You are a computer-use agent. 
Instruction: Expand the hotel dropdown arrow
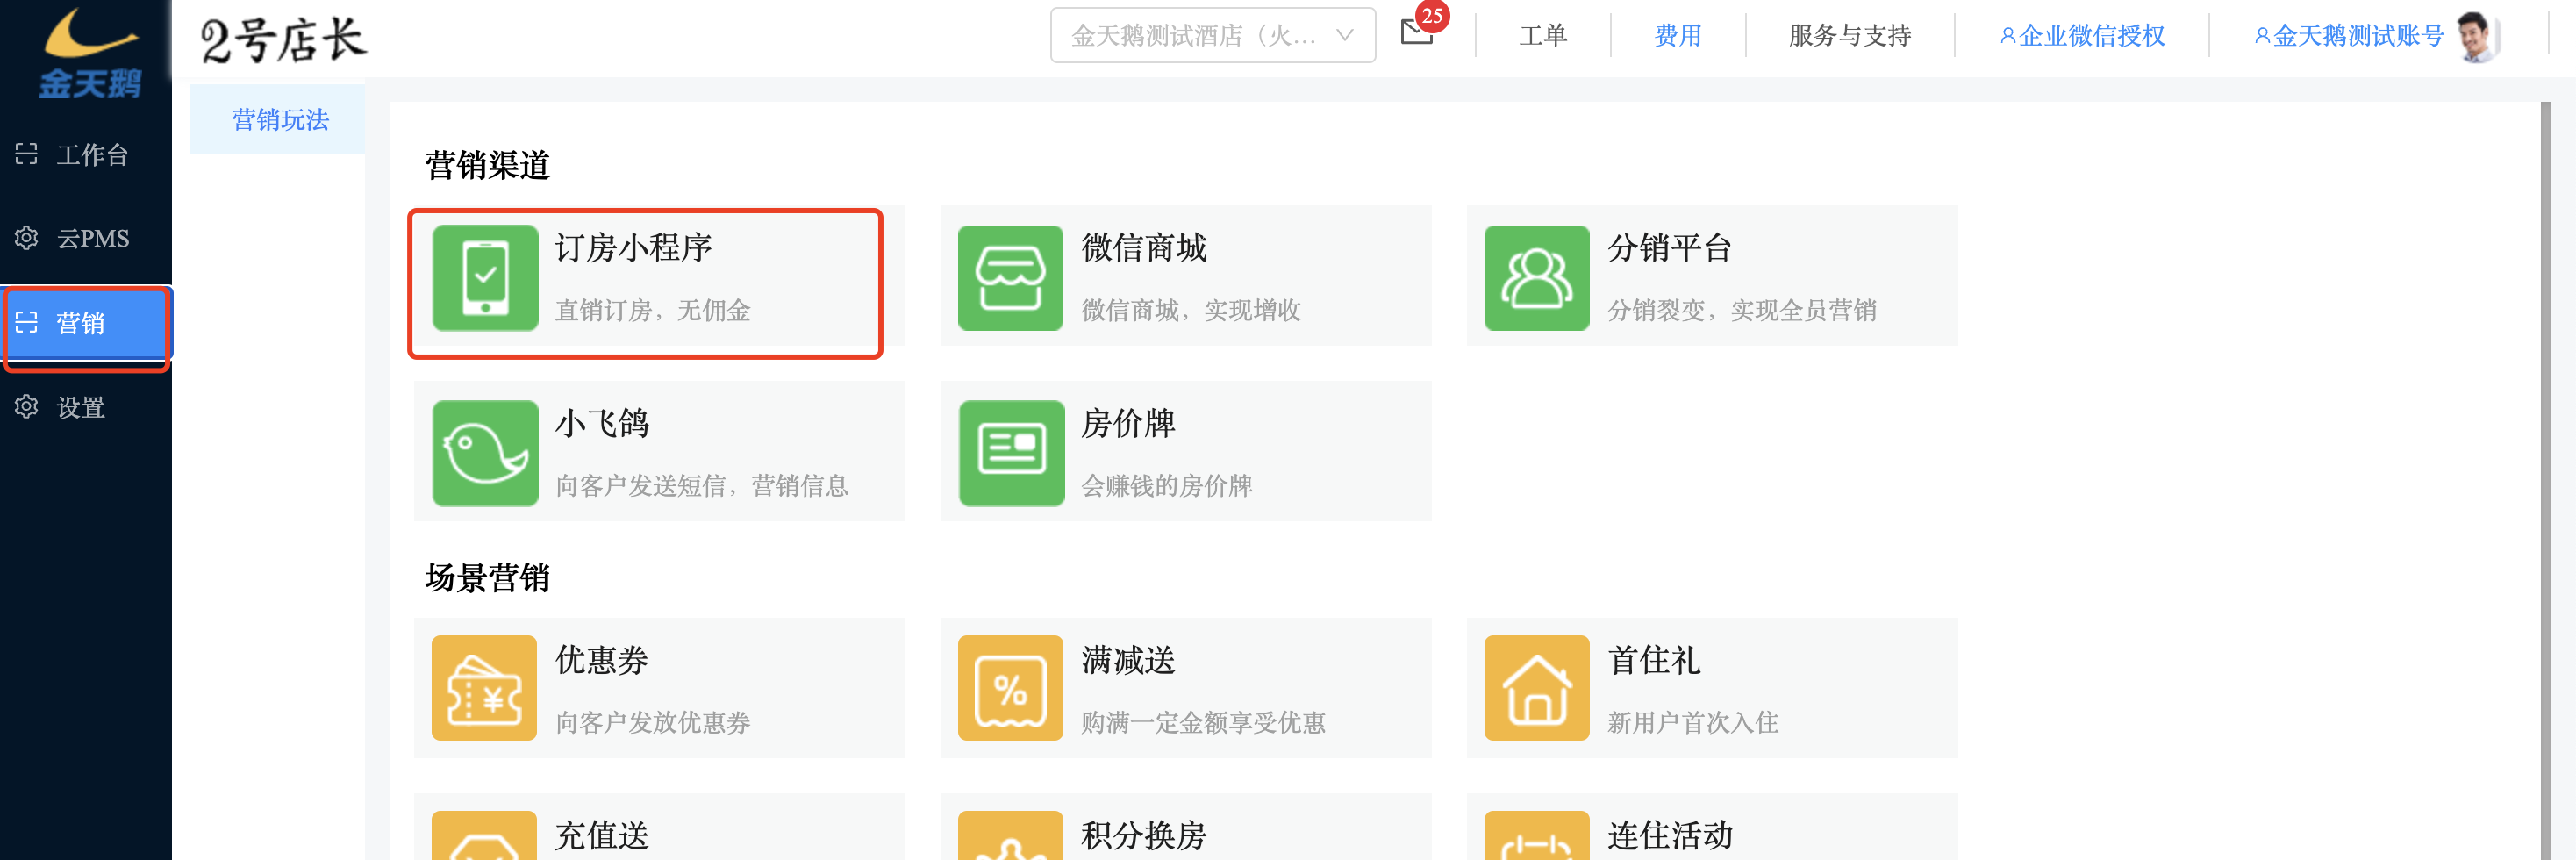1344,36
